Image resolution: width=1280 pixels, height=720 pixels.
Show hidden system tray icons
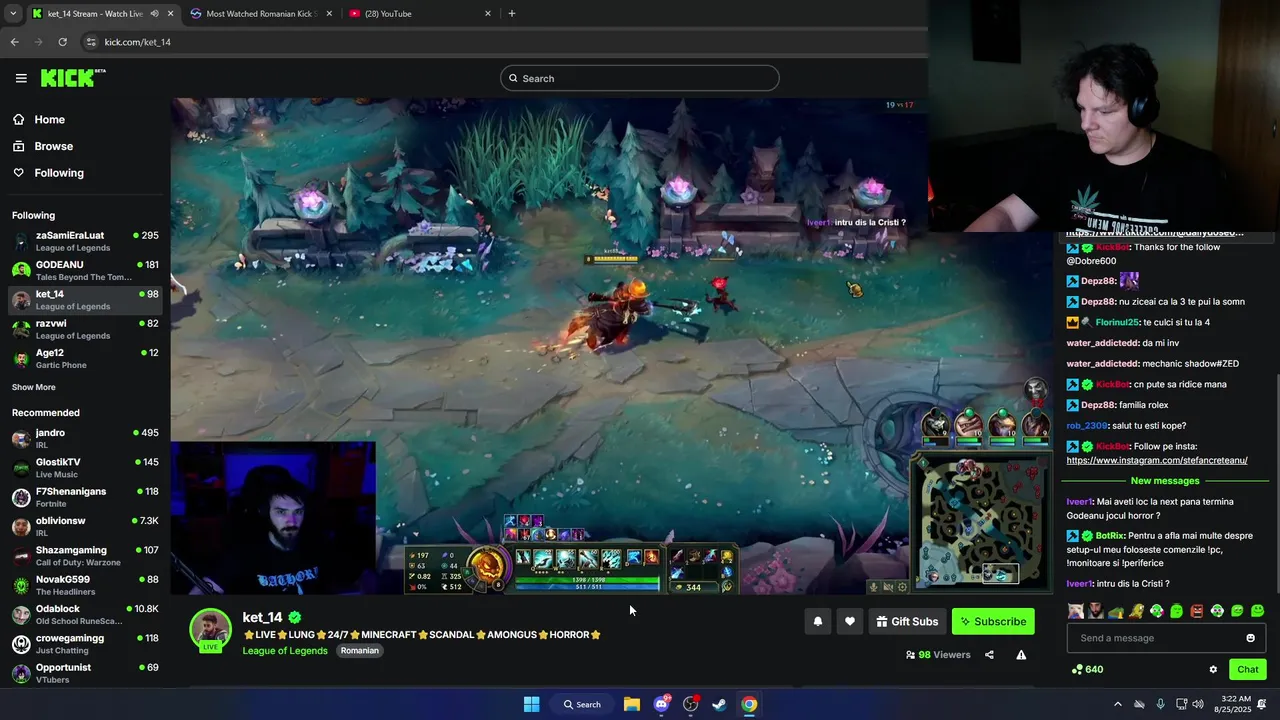[x=1117, y=704]
